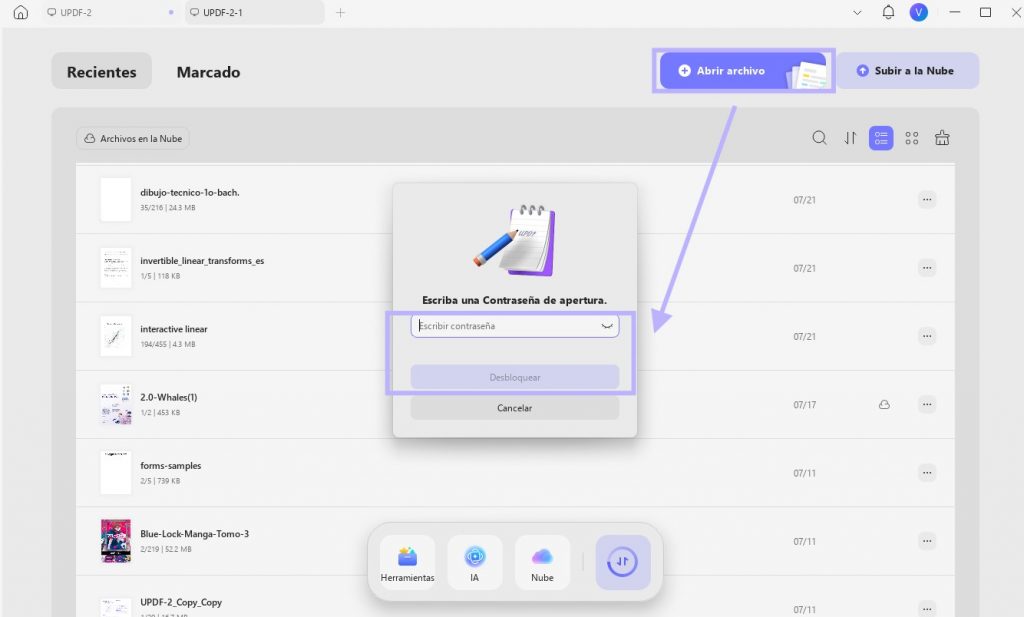
Task: Open invertible_linear_transforms_es thumbnail
Action: pyautogui.click(x=116, y=268)
